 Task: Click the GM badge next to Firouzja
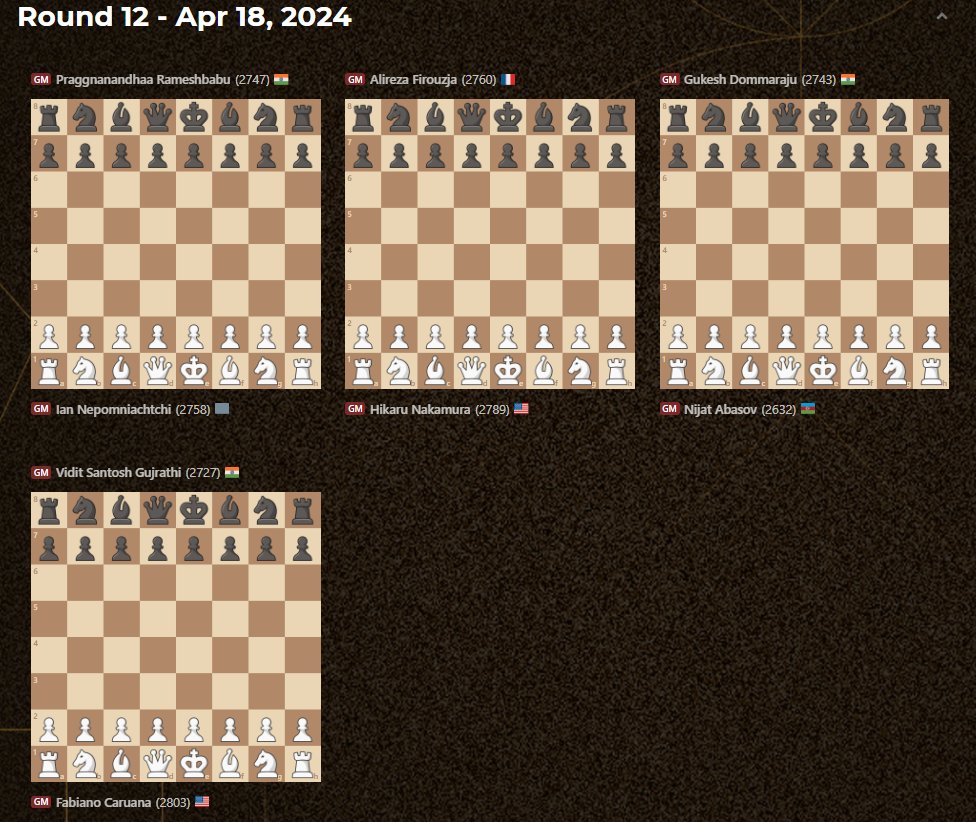355,80
